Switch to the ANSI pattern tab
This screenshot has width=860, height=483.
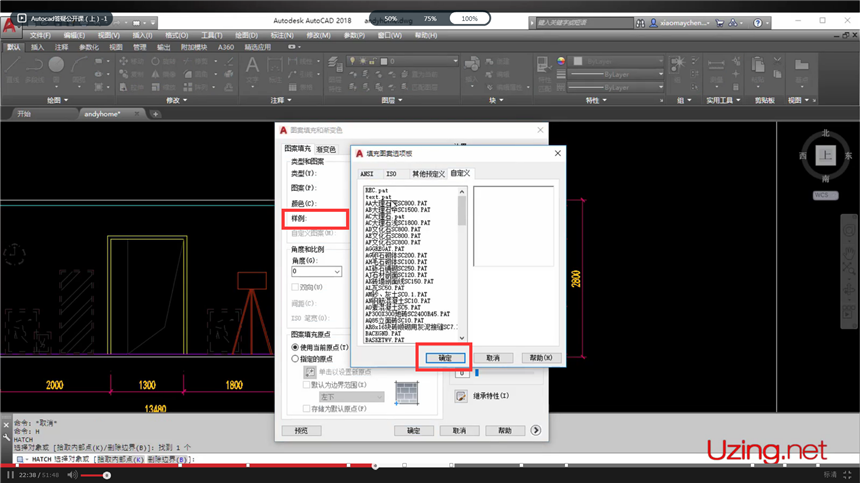point(367,174)
